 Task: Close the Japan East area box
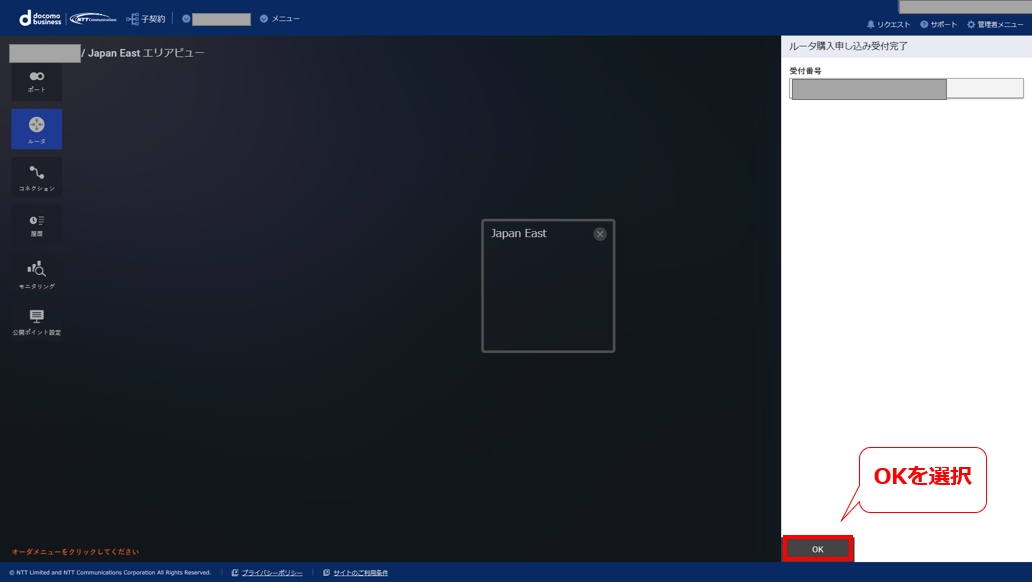coord(600,234)
